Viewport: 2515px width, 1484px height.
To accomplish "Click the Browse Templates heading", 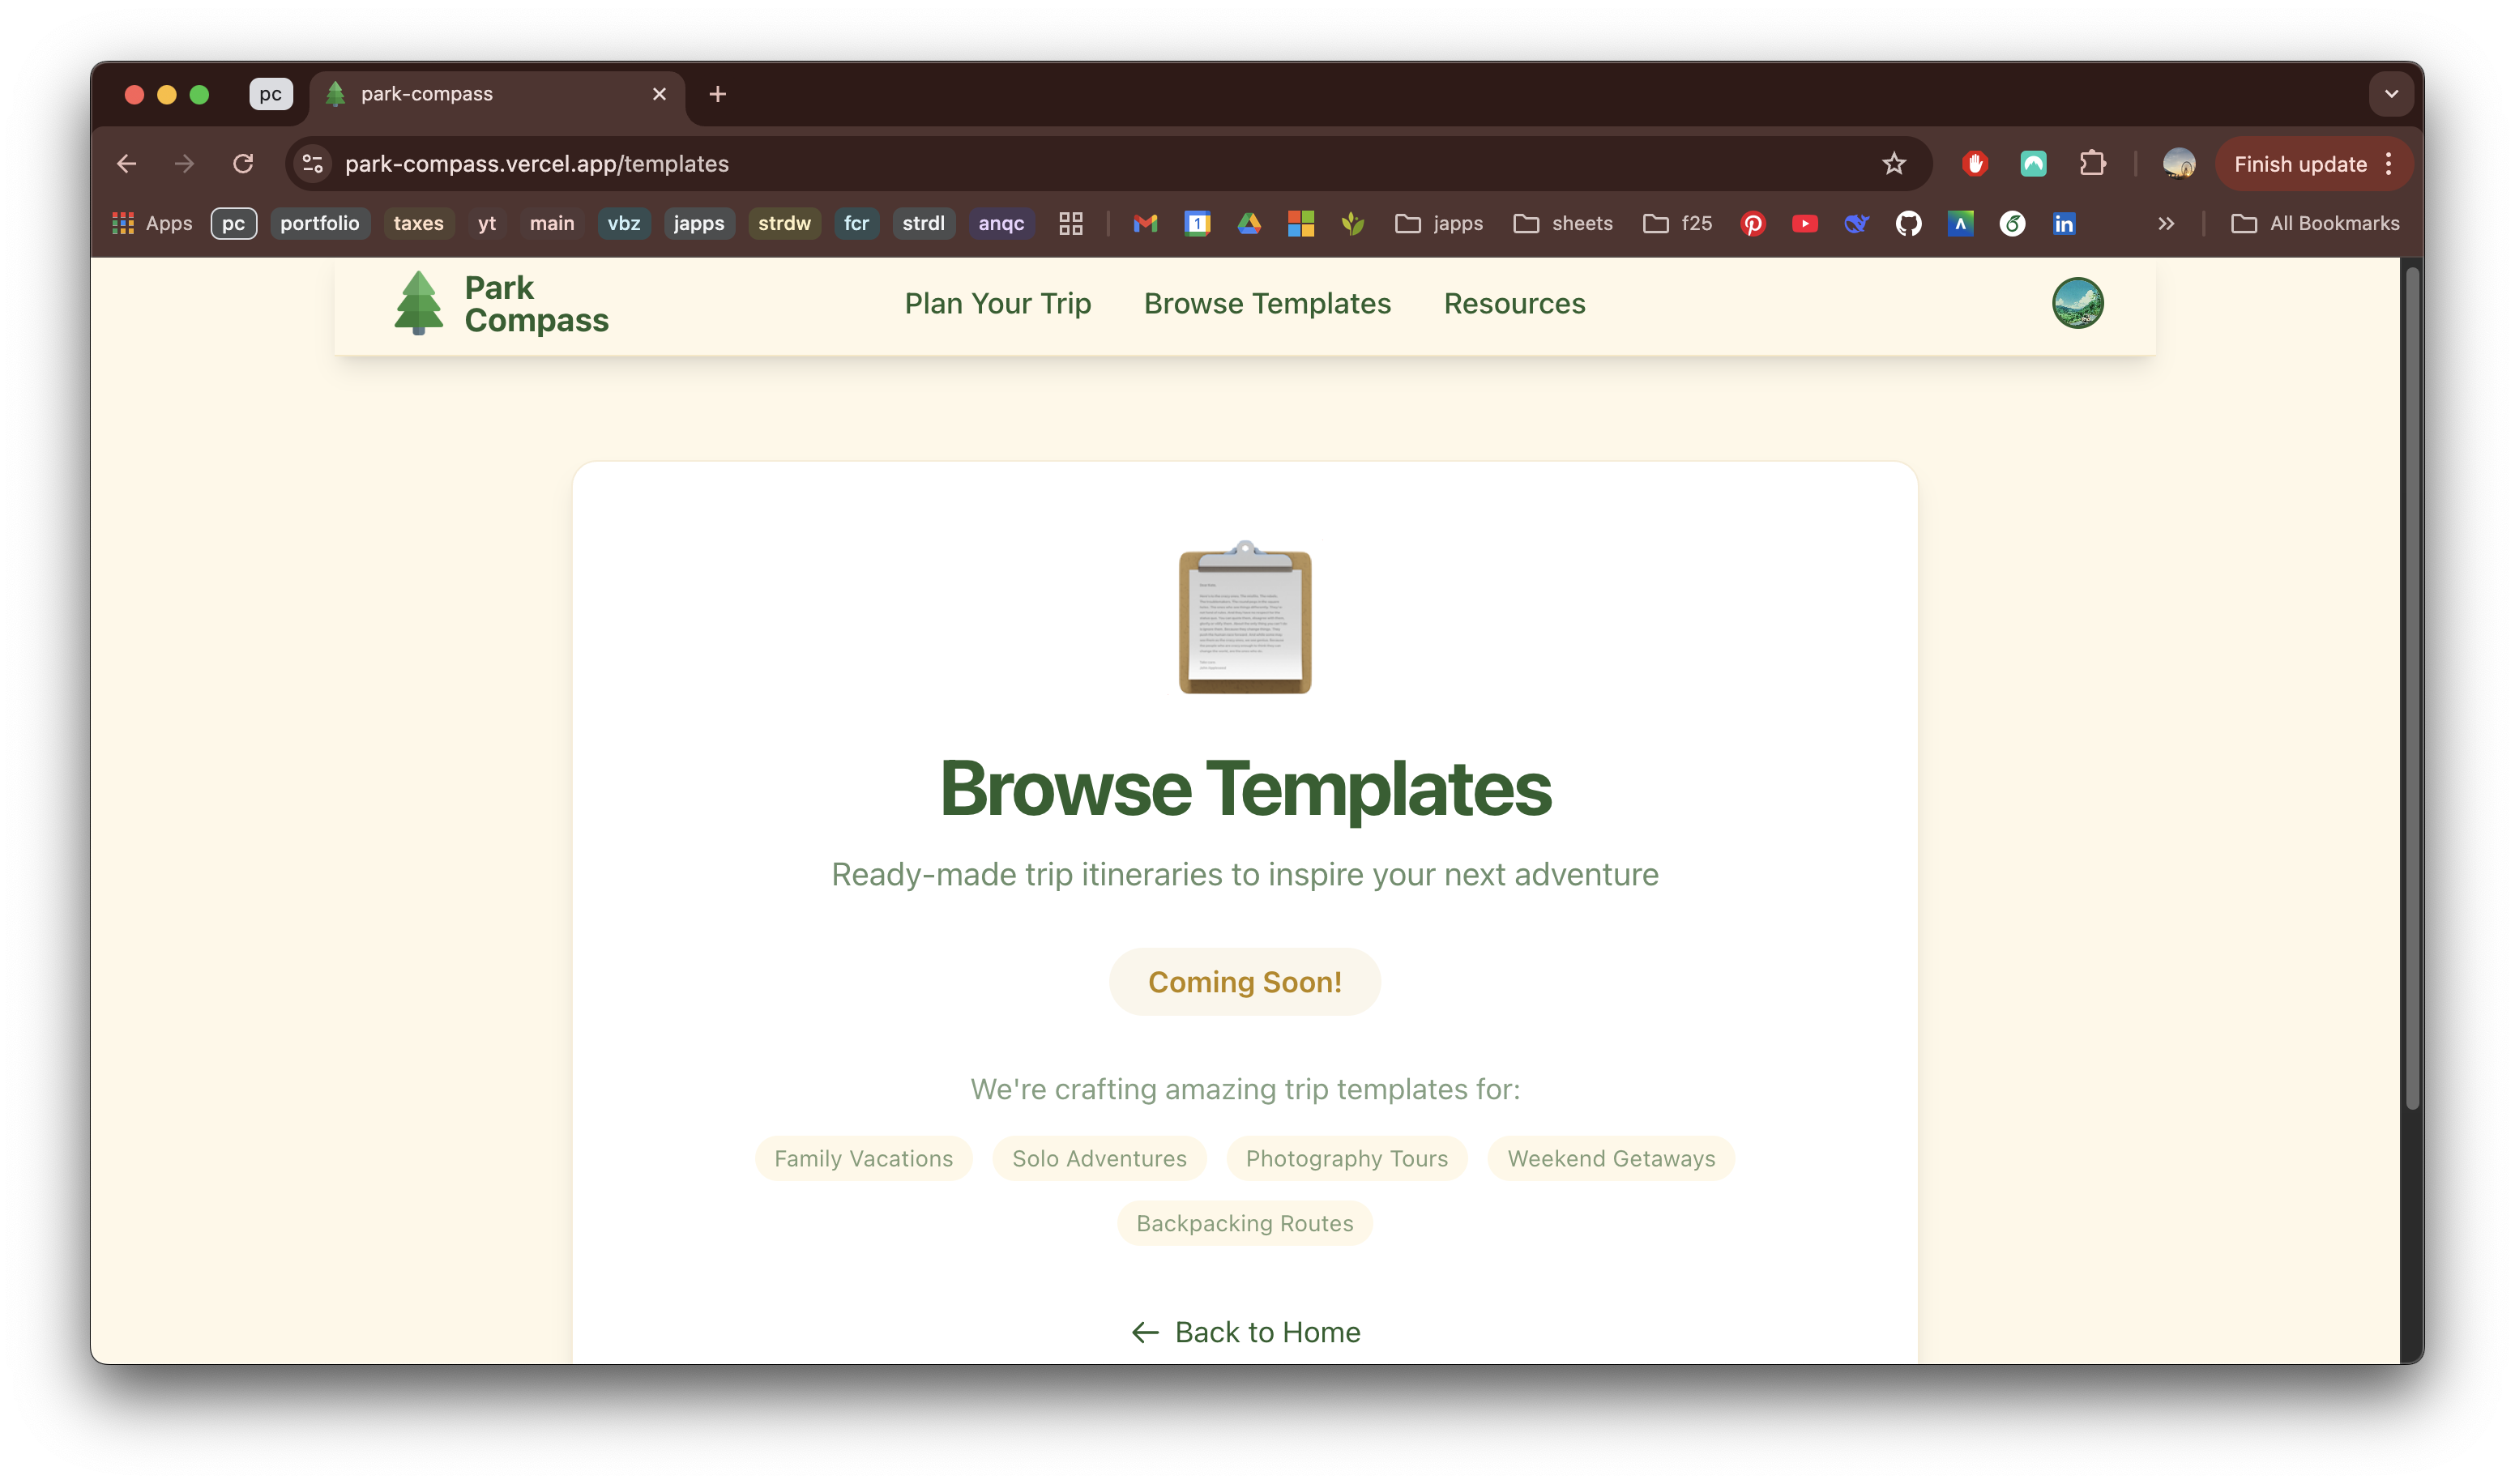I will click(x=1245, y=788).
